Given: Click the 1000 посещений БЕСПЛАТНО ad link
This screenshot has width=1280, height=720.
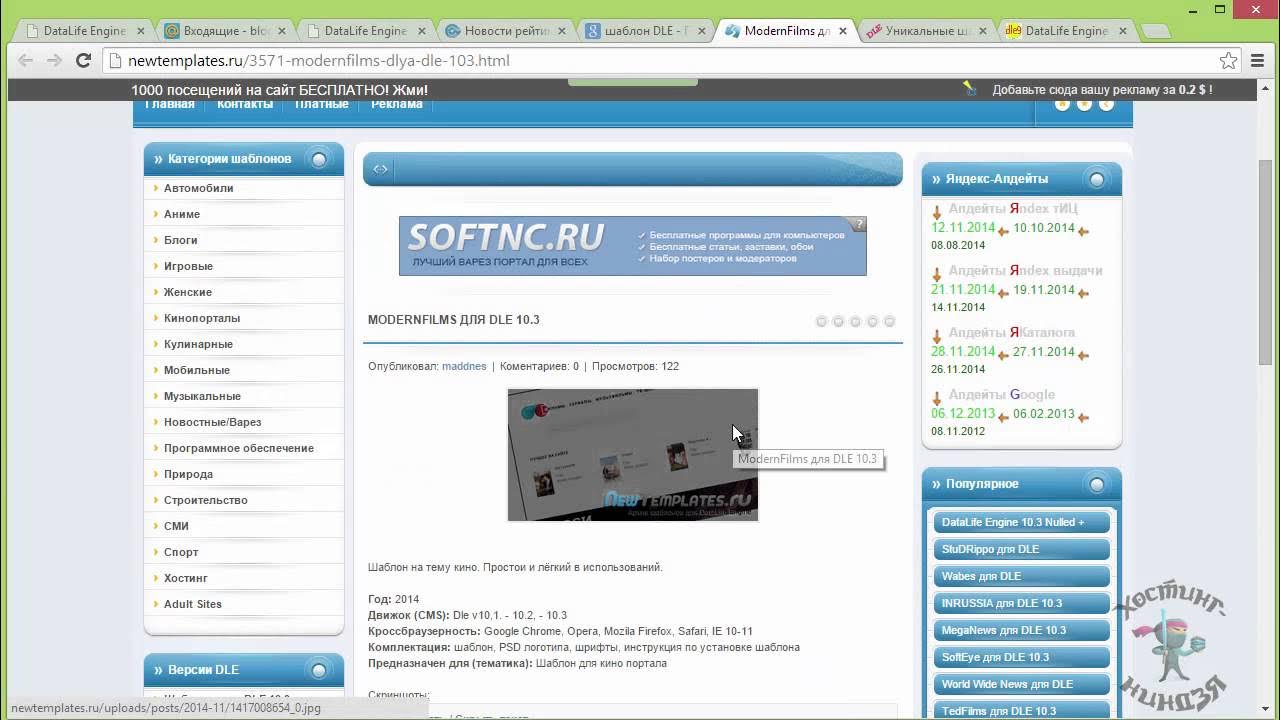Looking at the screenshot, I should click(279, 90).
